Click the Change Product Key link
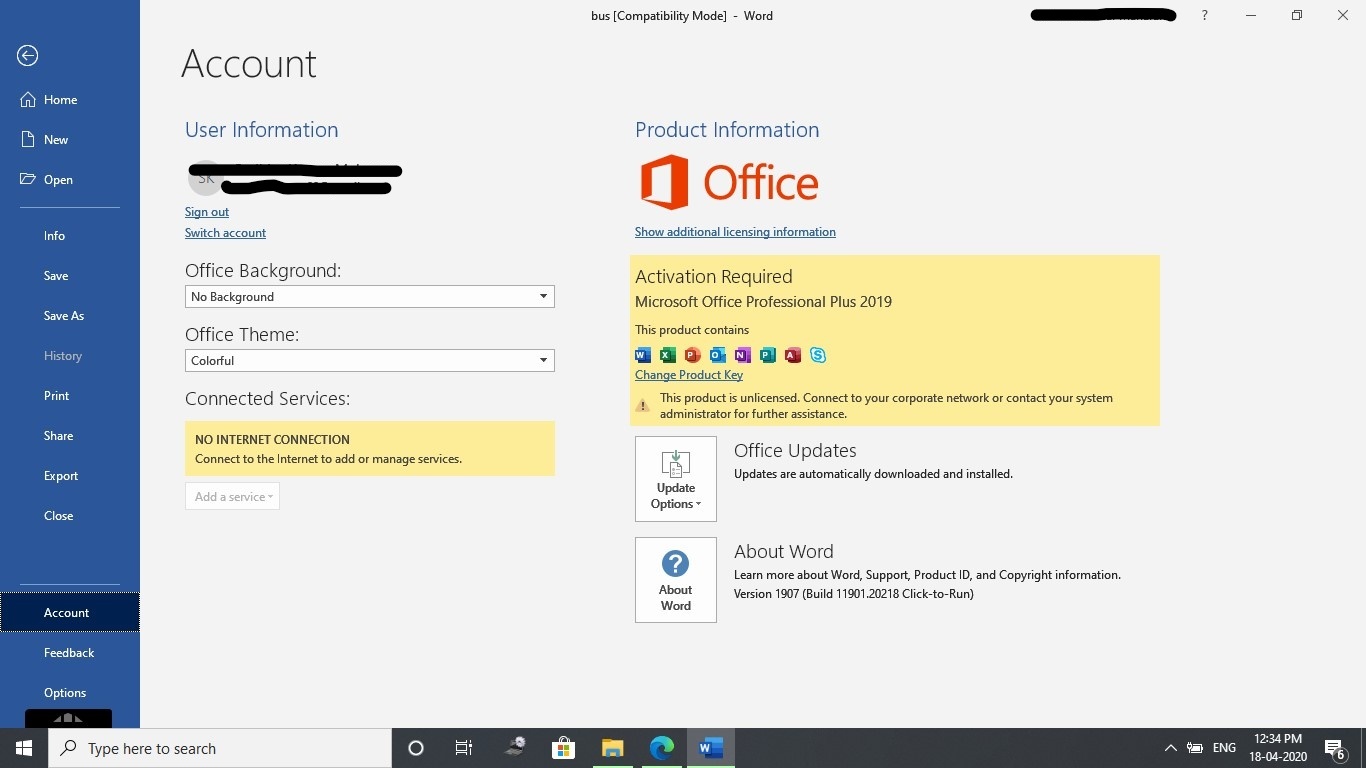Viewport: 1366px width, 768px height. (689, 375)
